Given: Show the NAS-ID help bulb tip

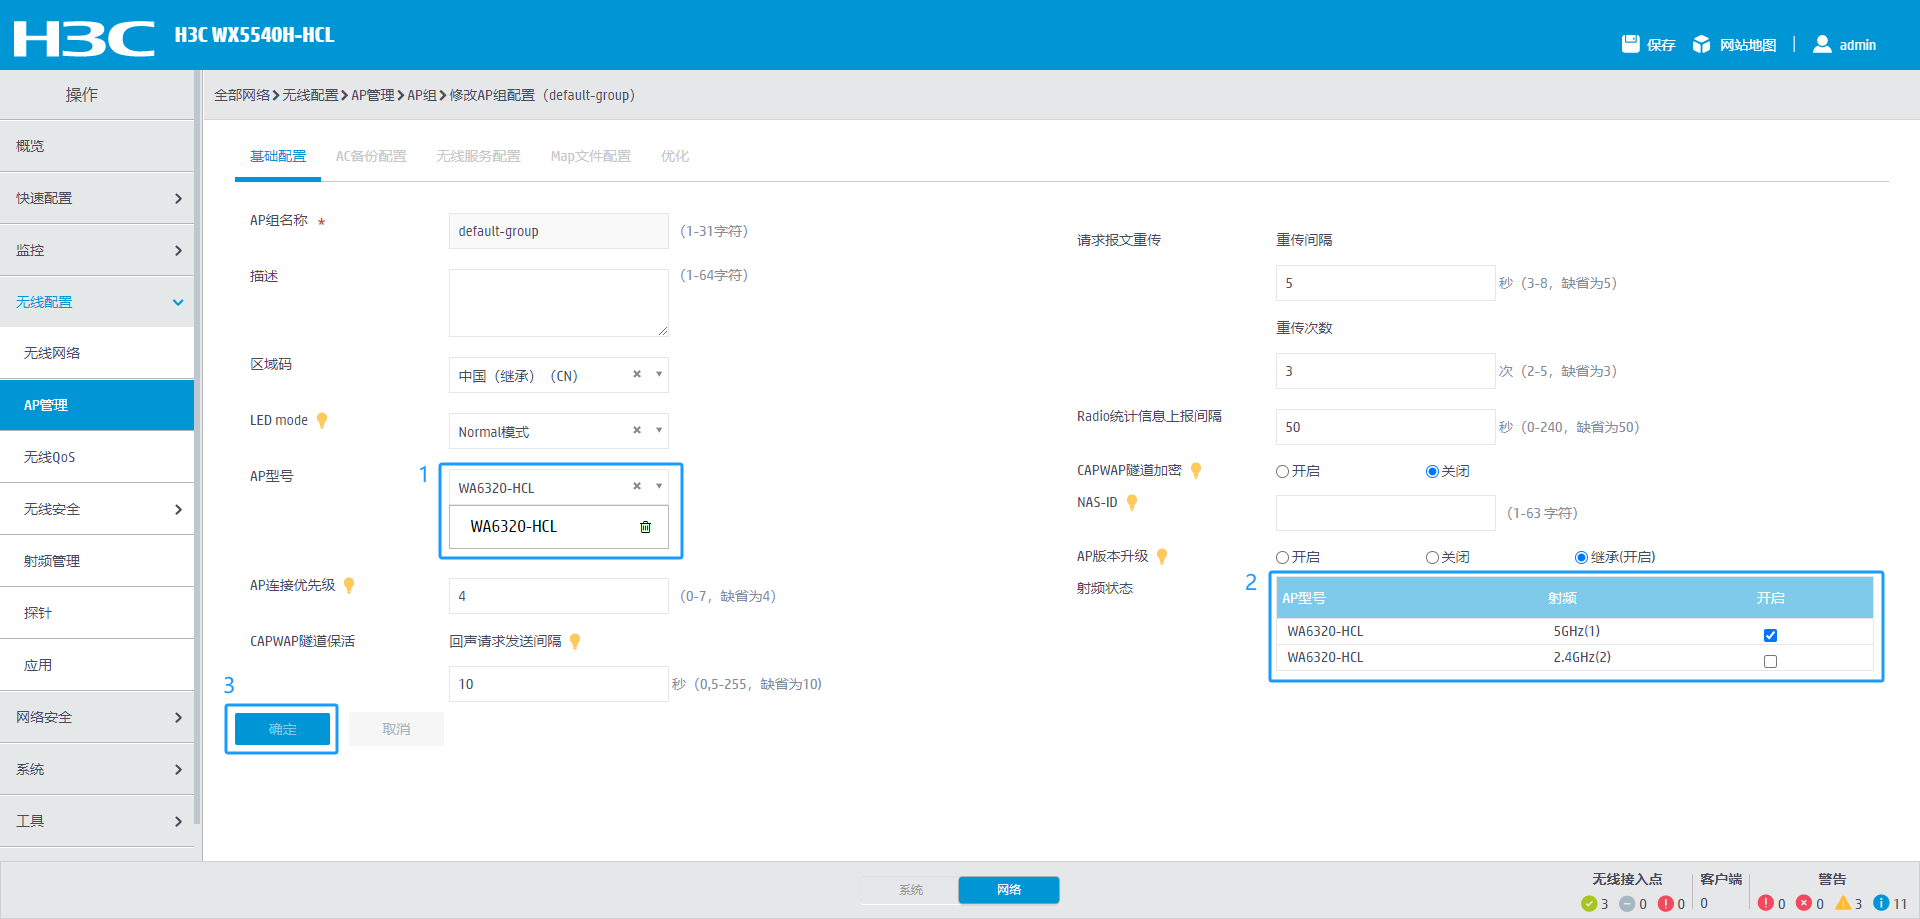Looking at the screenshot, I should click(1132, 503).
